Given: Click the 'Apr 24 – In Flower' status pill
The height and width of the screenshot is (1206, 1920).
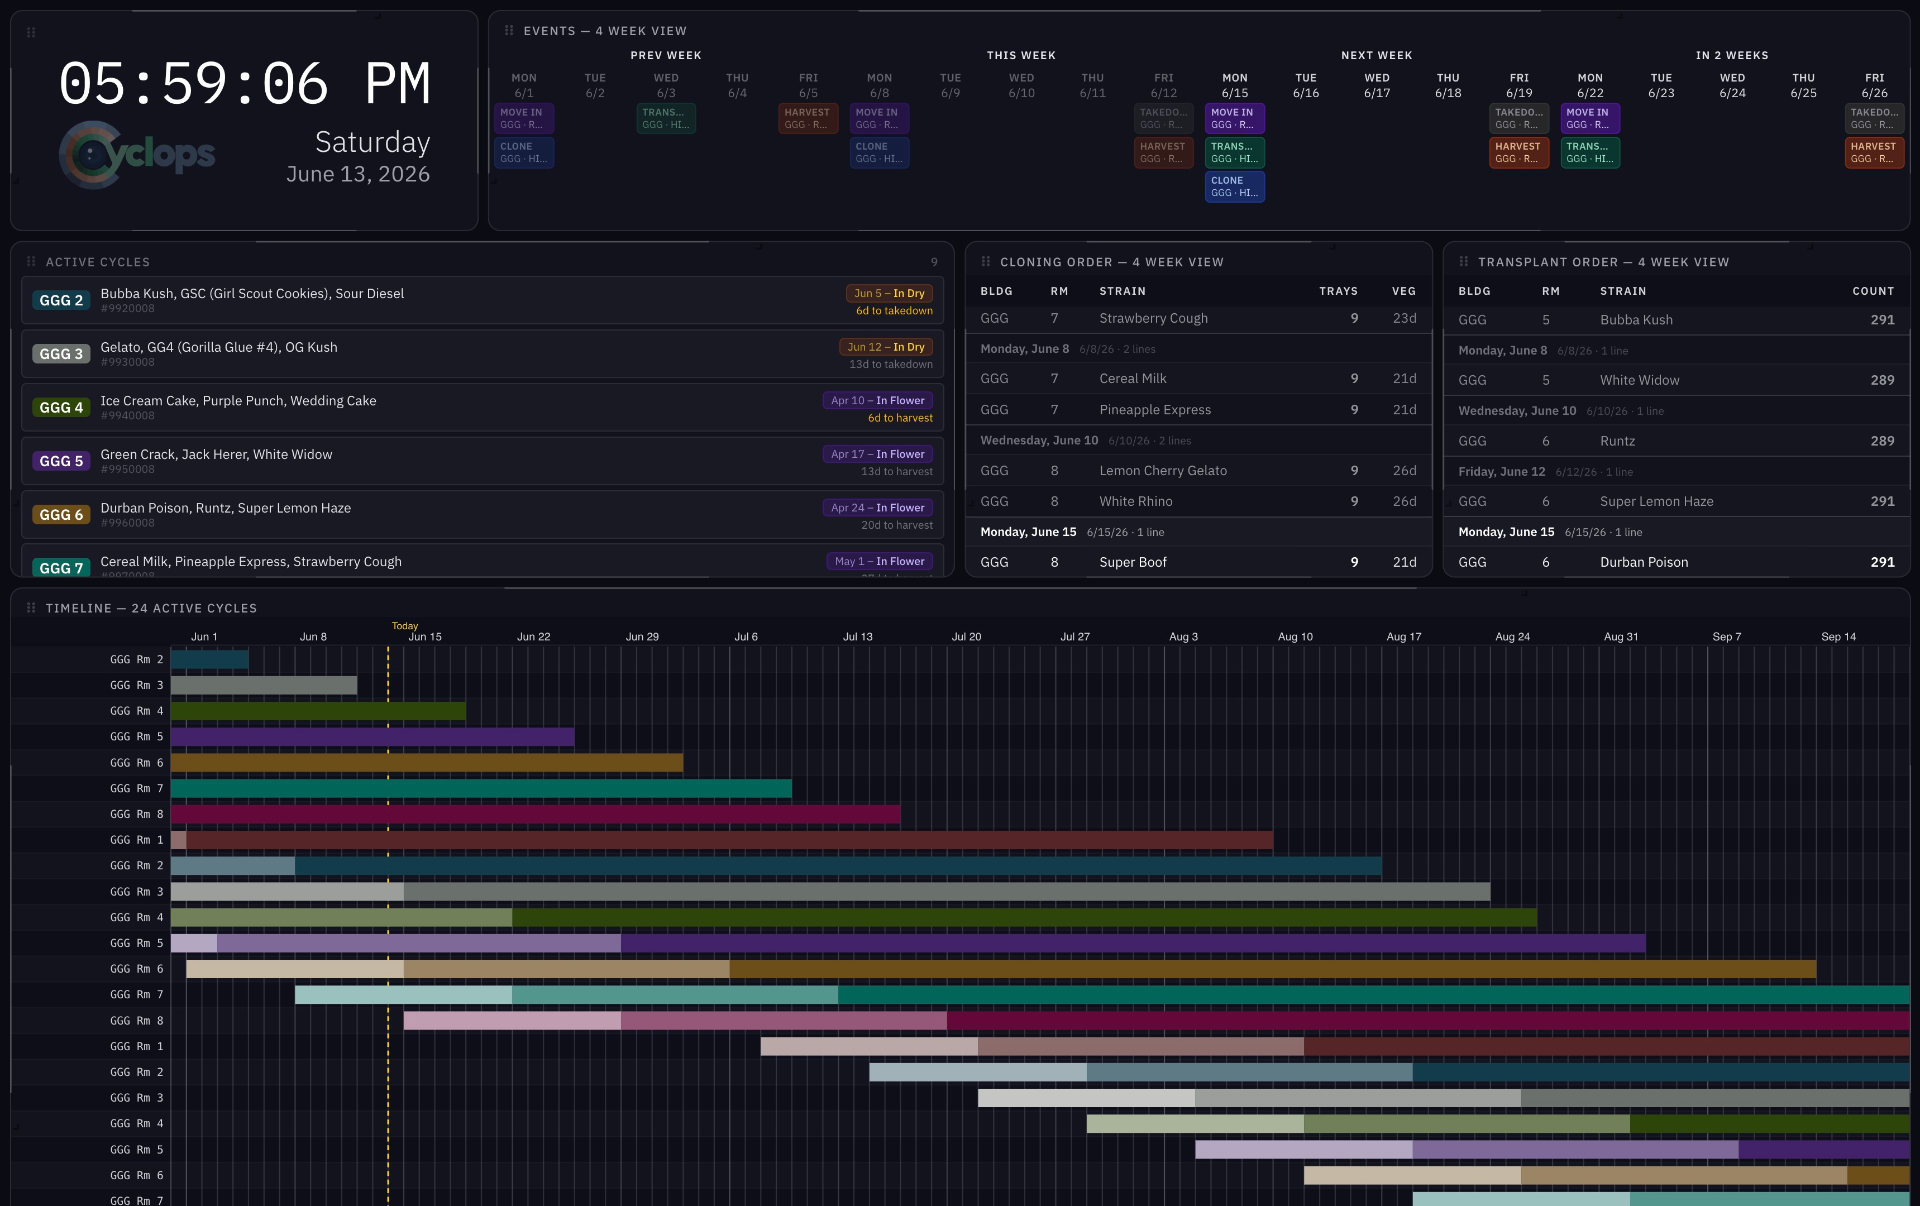Looking at the screenshot, I should (x=878, y=508).
